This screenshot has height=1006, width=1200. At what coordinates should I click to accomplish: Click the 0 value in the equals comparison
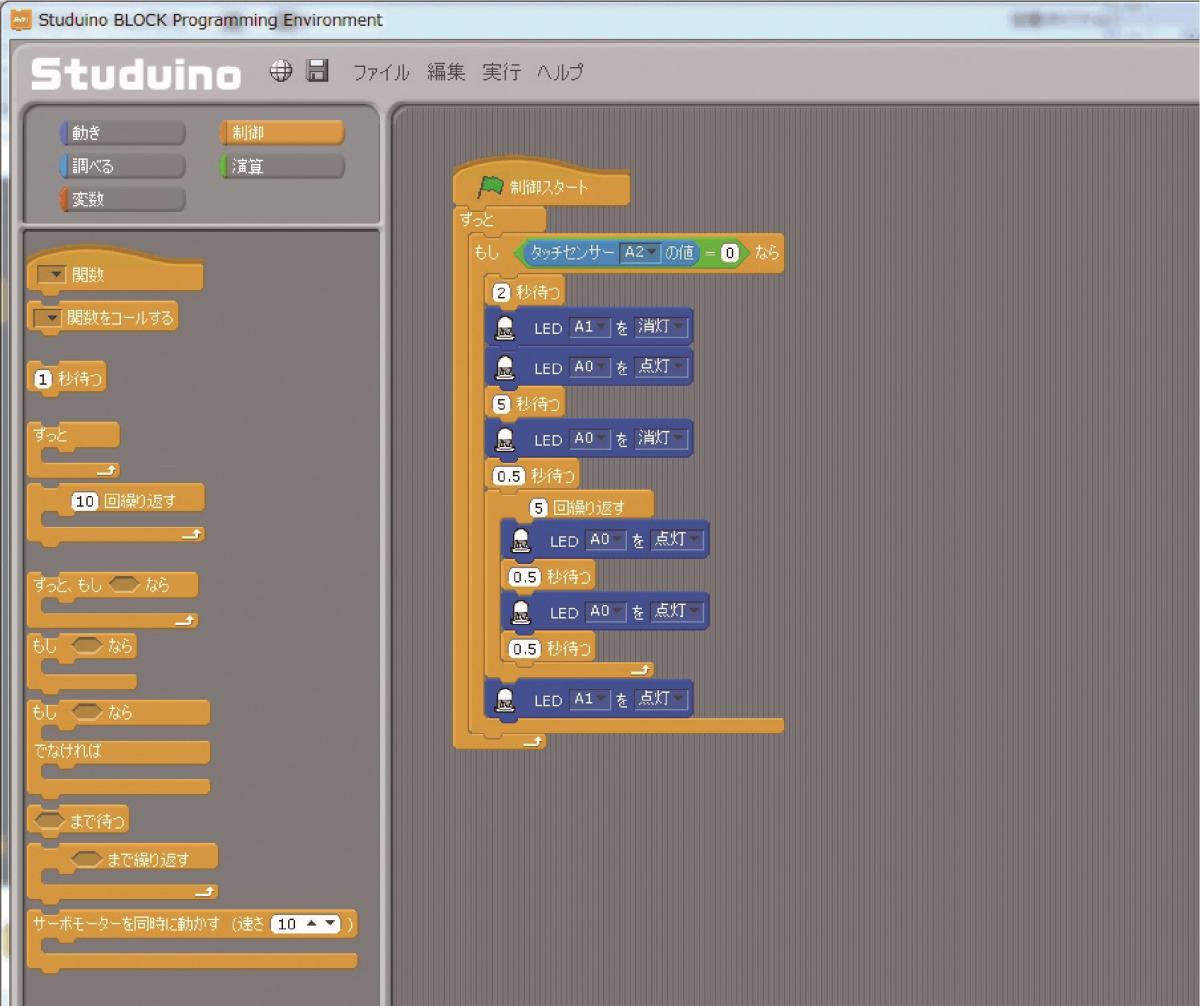click(731, 254)
